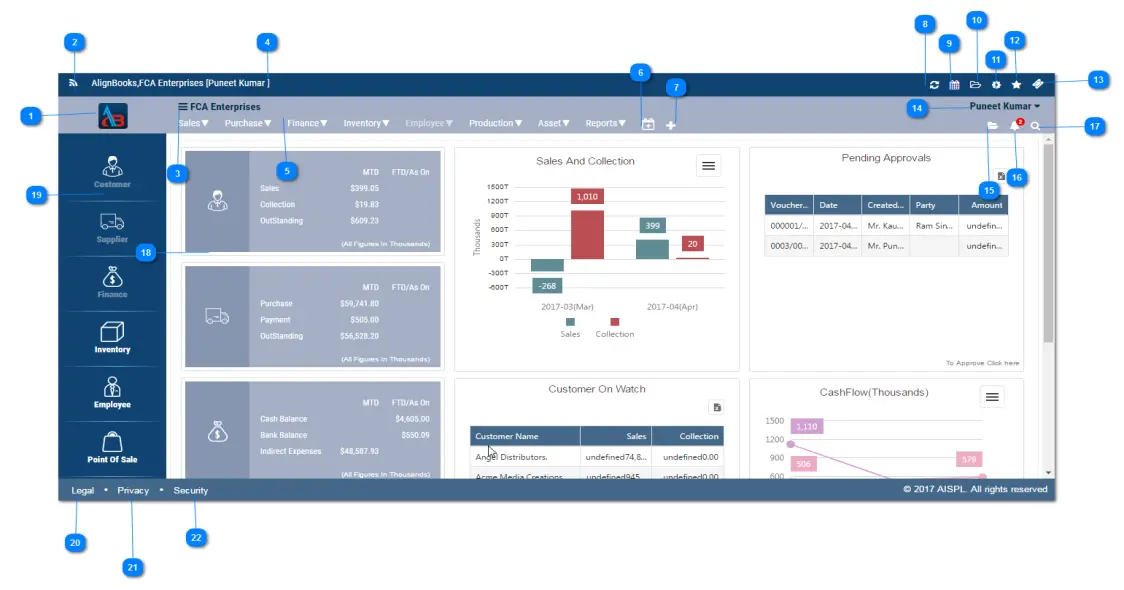
Task: Click the 'Ram Sin...' party cell
Action: coord(934,226)
